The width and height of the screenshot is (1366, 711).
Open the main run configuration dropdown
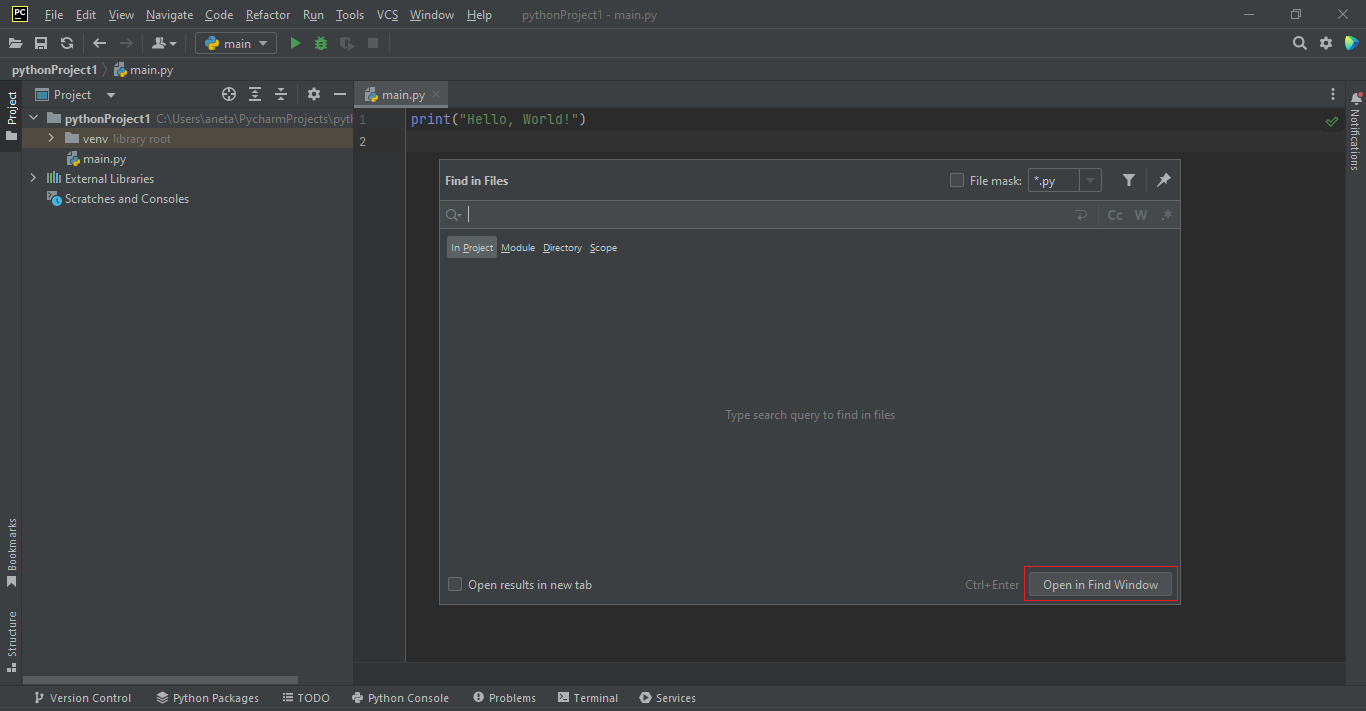[x=235, y=43]
